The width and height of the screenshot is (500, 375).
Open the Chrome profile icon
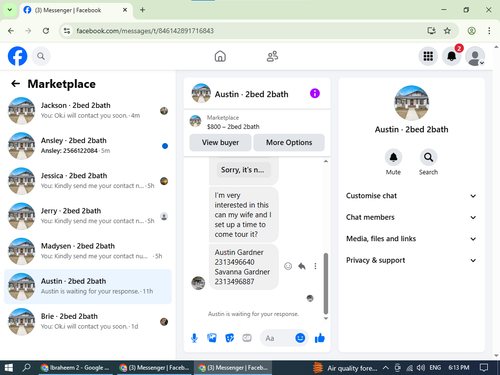[471, 31]
